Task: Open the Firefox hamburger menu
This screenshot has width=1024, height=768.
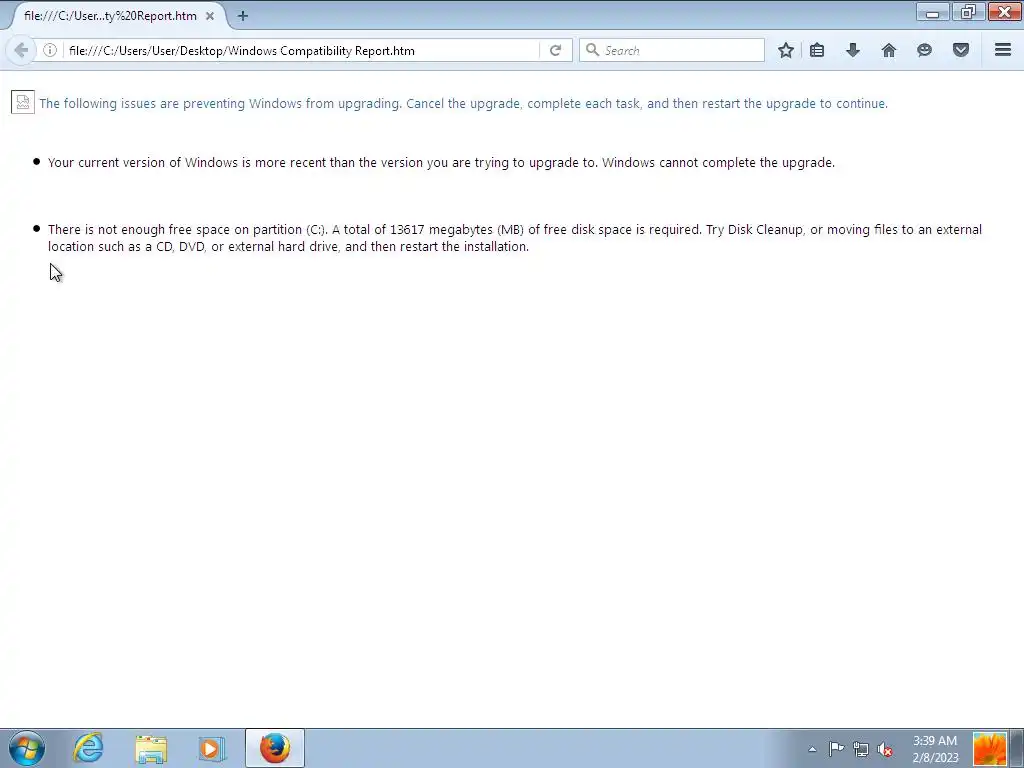Action: (1003, 50)
